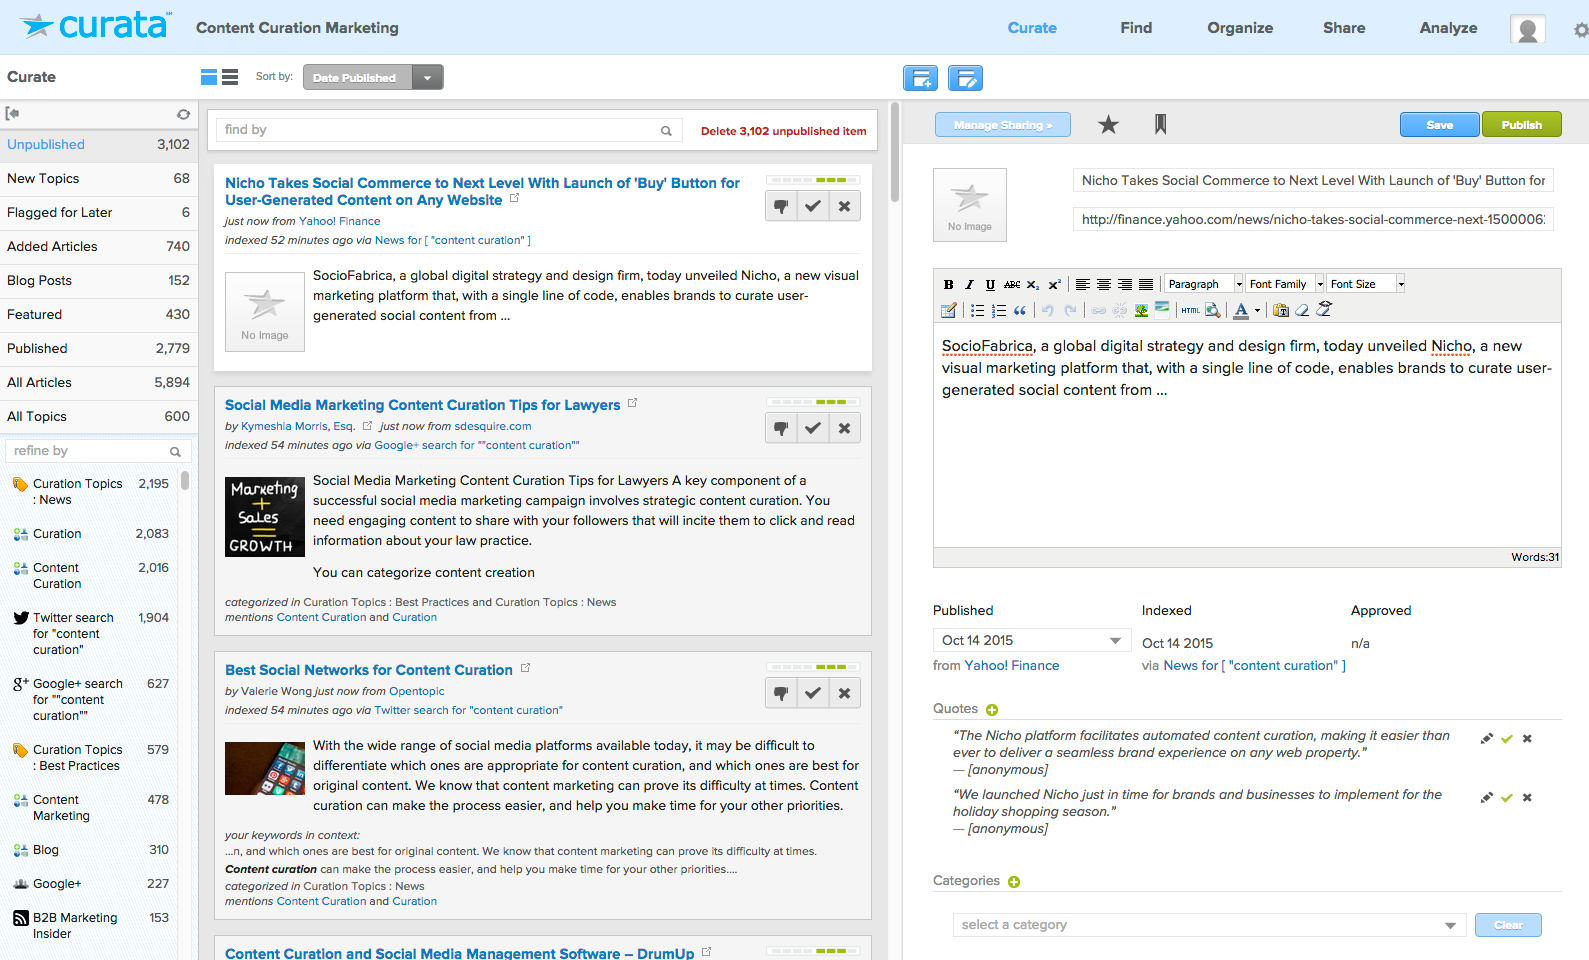Dismiss the Best Social Networks article with X
The height and width of the screenshot is (960, 1589).
(x=845, y=693)
